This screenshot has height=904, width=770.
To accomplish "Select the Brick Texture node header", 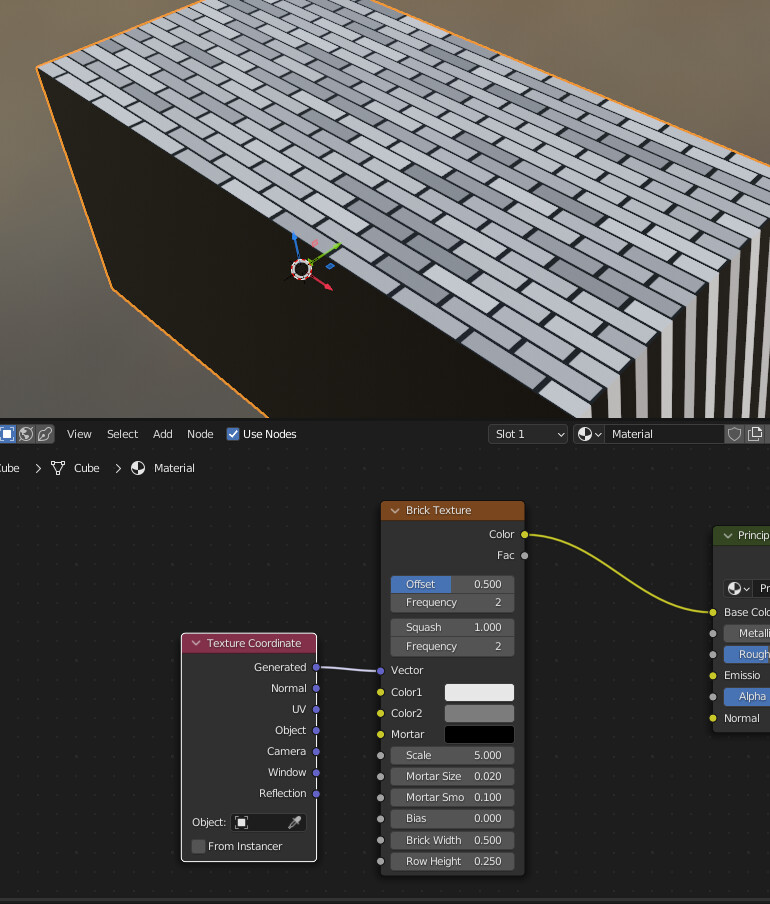I will [452, 511].
